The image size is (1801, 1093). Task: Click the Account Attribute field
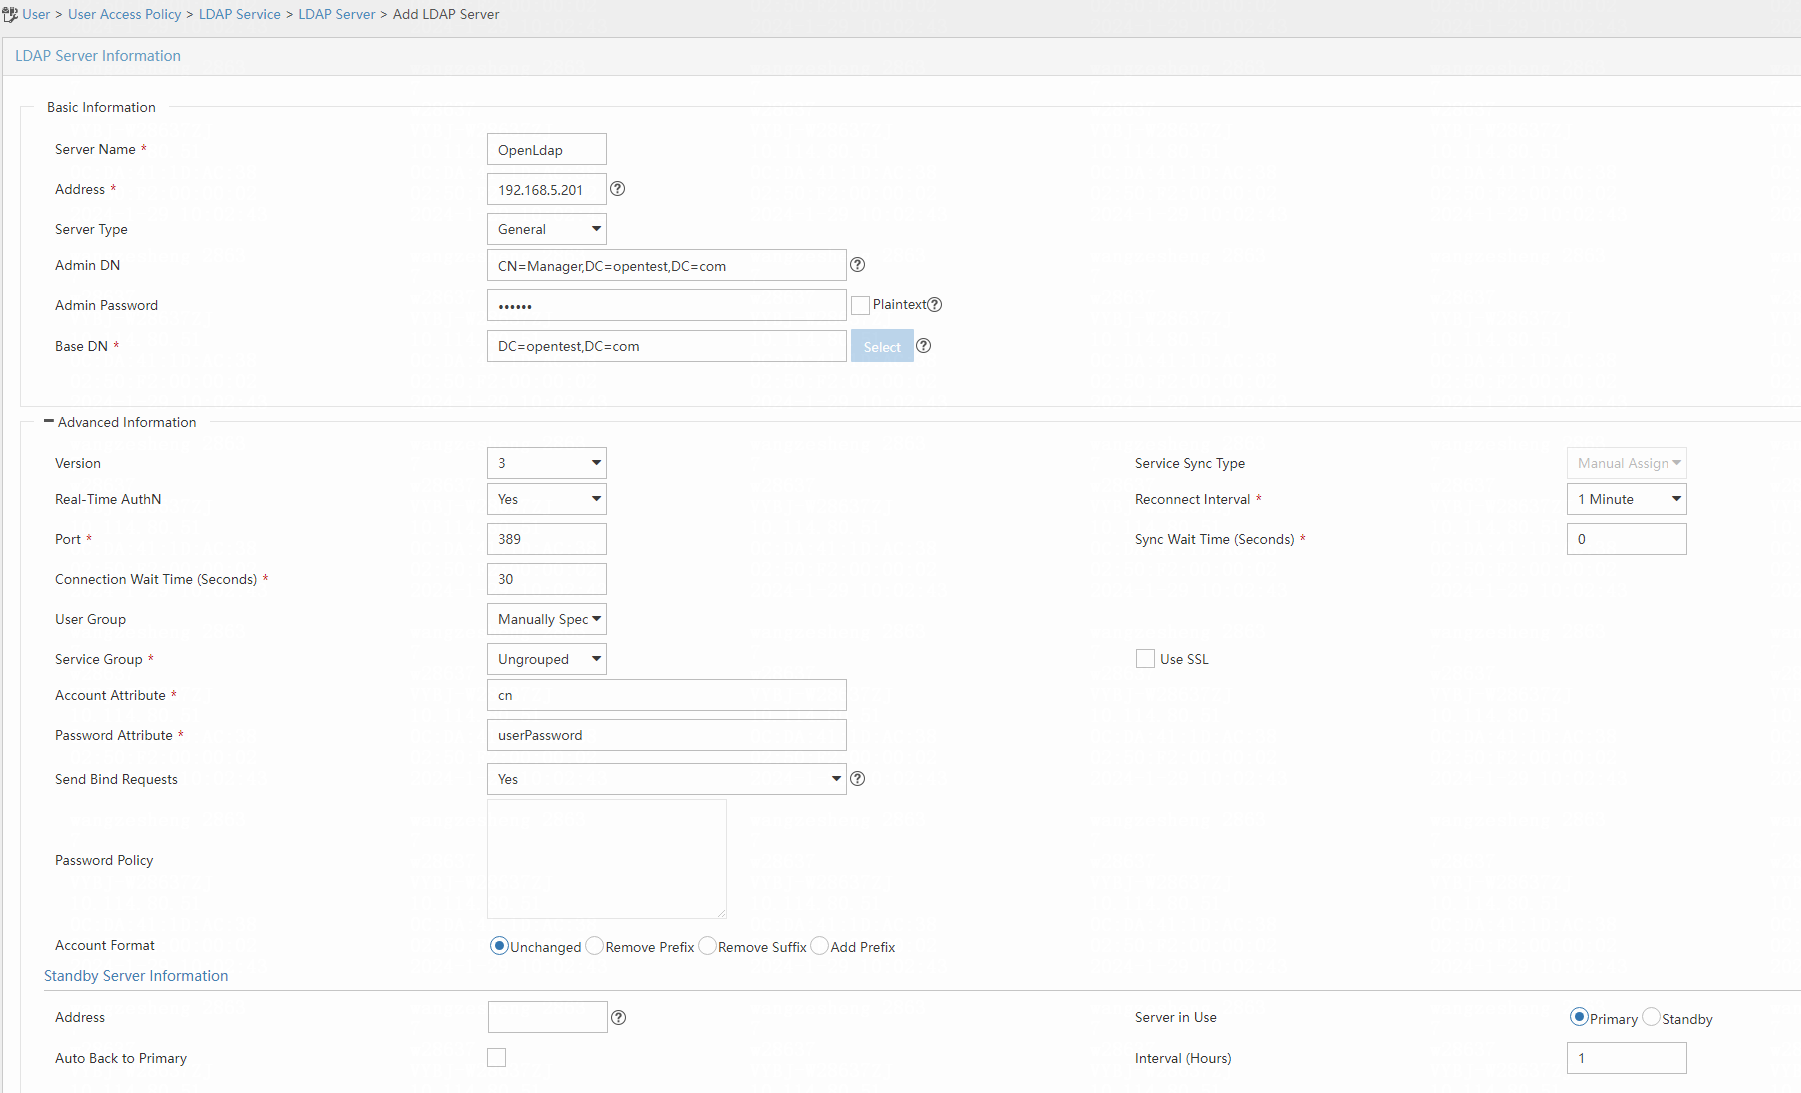pyautogui.click(x=667, y=695)
